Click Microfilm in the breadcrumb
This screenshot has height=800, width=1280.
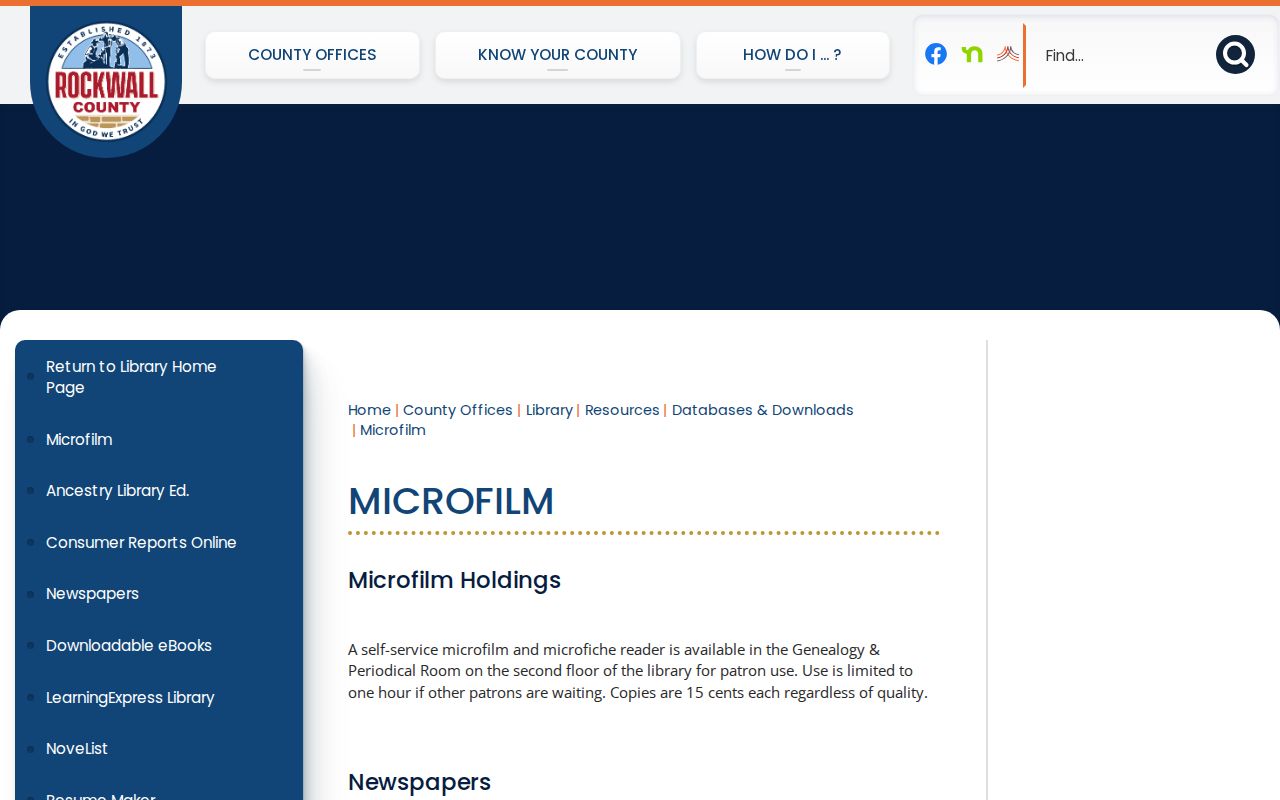click(x=393, y=430)
